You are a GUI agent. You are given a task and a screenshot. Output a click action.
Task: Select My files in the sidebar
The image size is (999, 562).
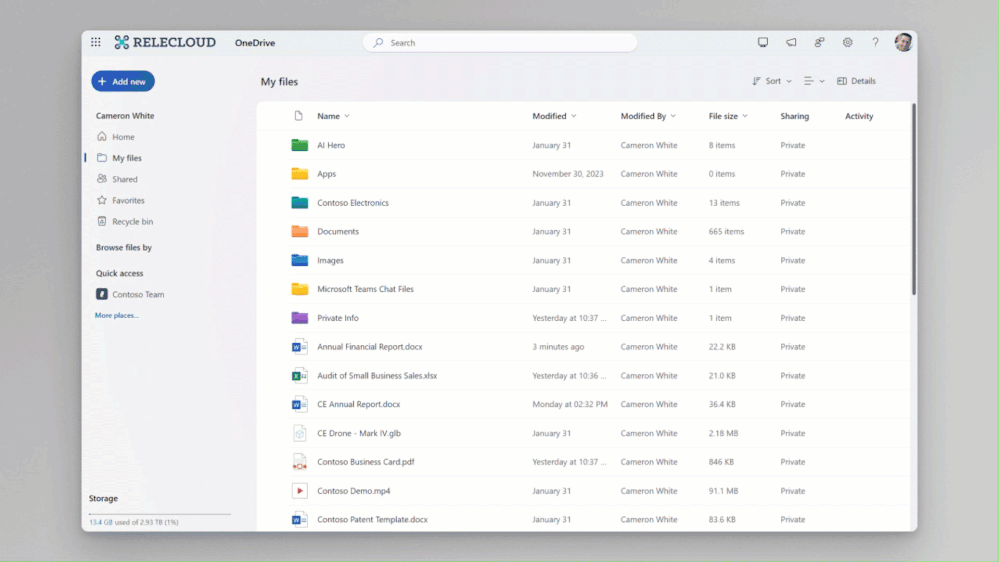click(x=127, y=158)
